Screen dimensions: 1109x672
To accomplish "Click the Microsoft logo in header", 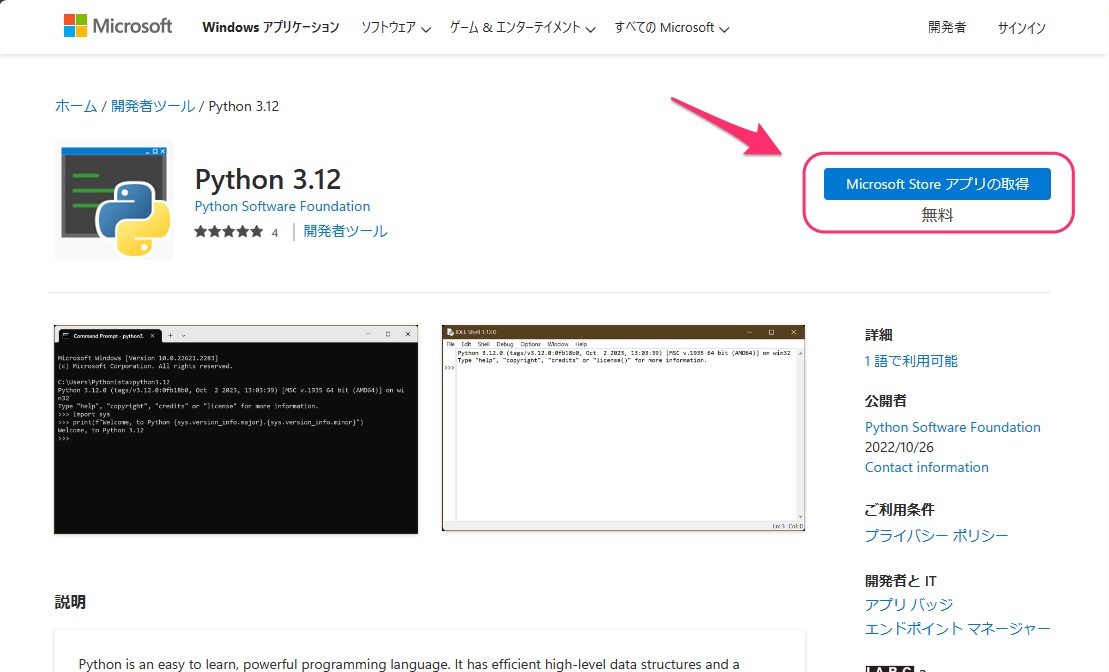I will (117, 26).
